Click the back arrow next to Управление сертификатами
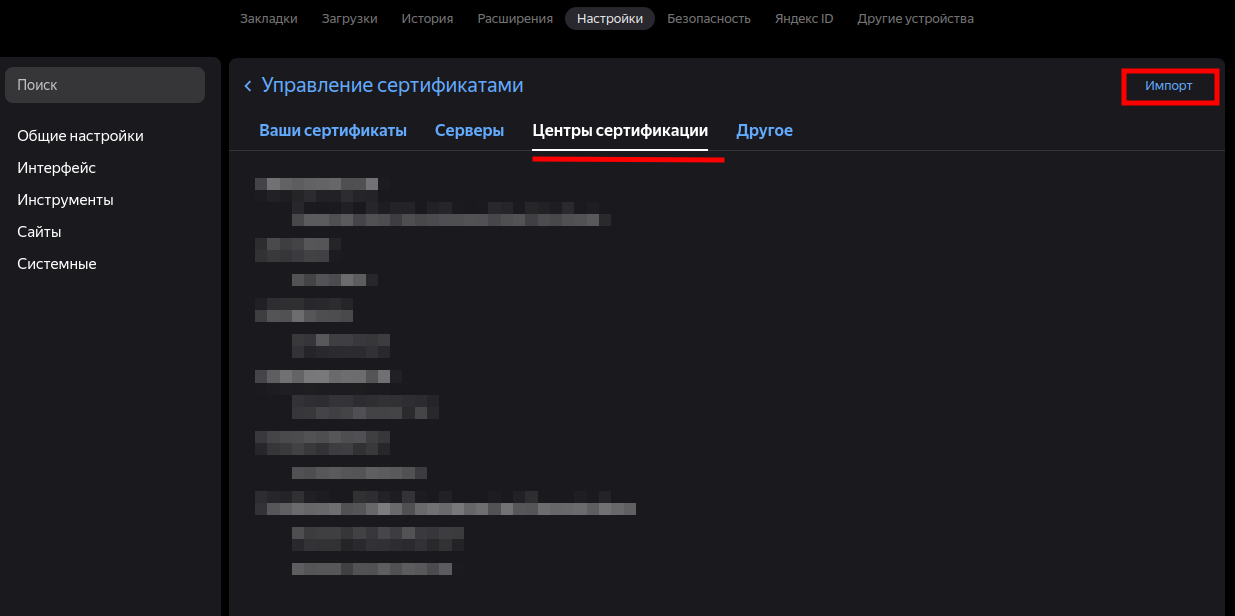This screenshot has width=1235, height=616. [248, 87]
